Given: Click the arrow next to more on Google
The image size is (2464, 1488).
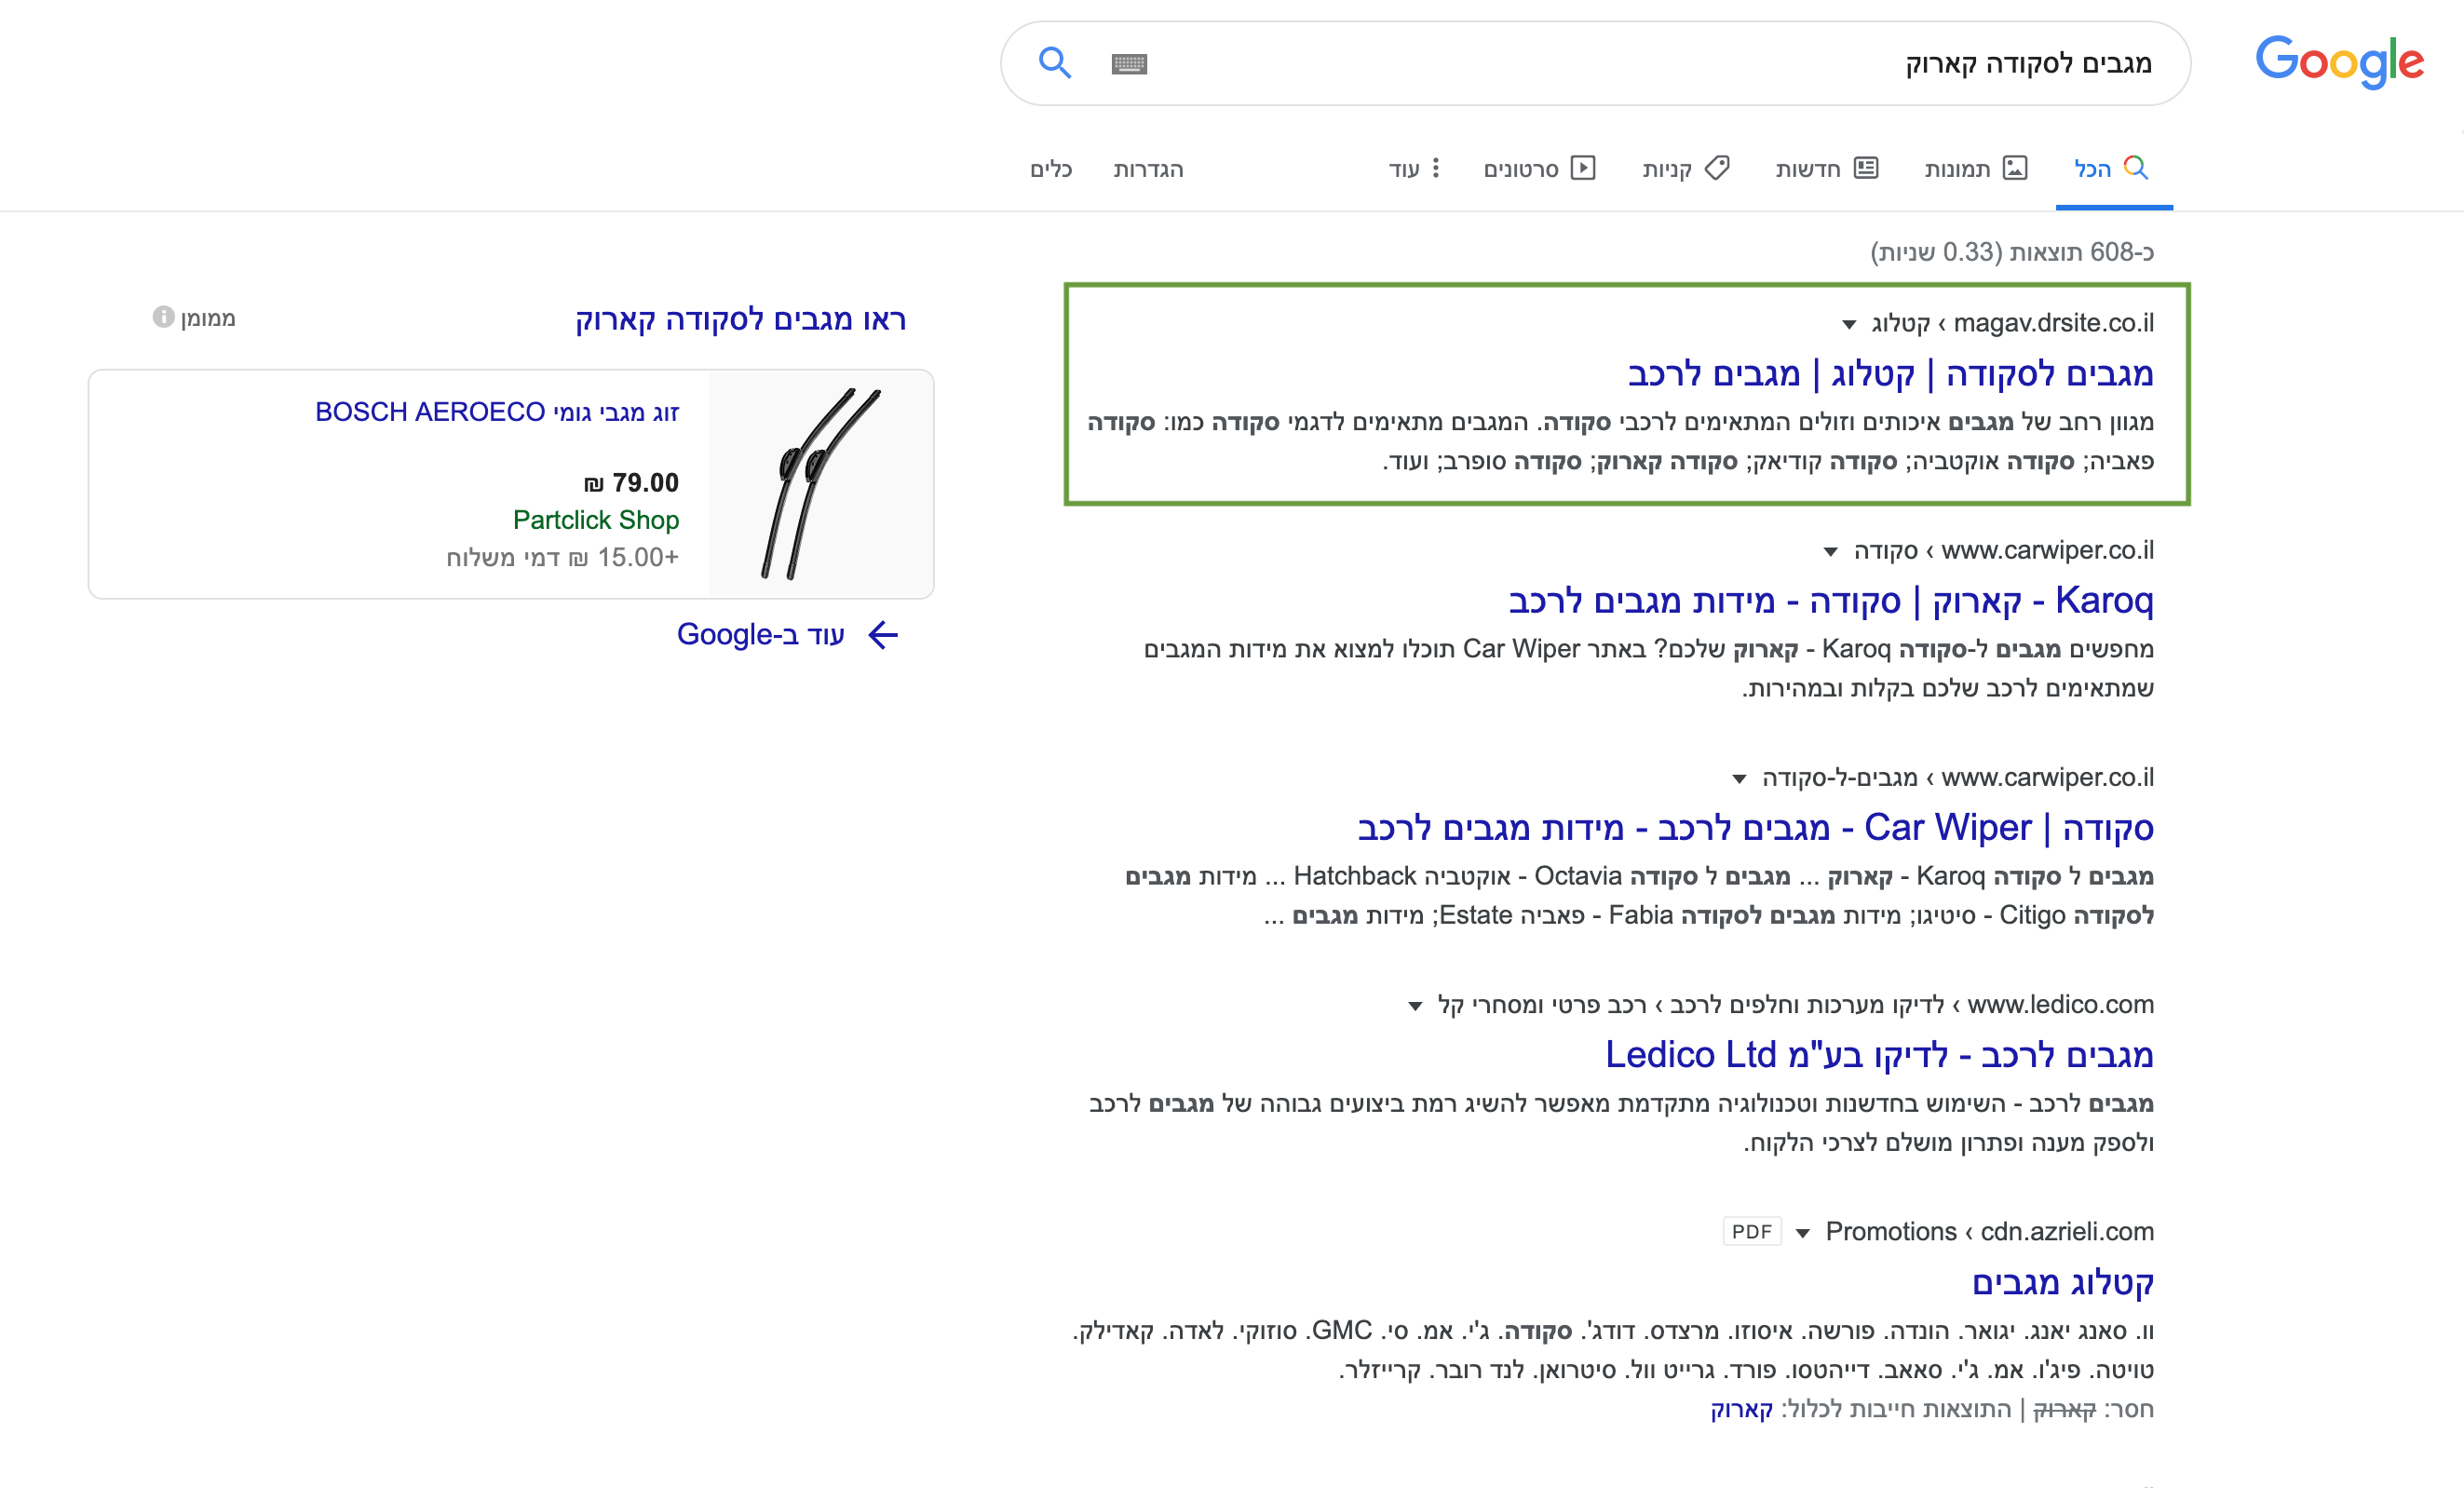Looking at the screenshot, I should pos(883,635).
